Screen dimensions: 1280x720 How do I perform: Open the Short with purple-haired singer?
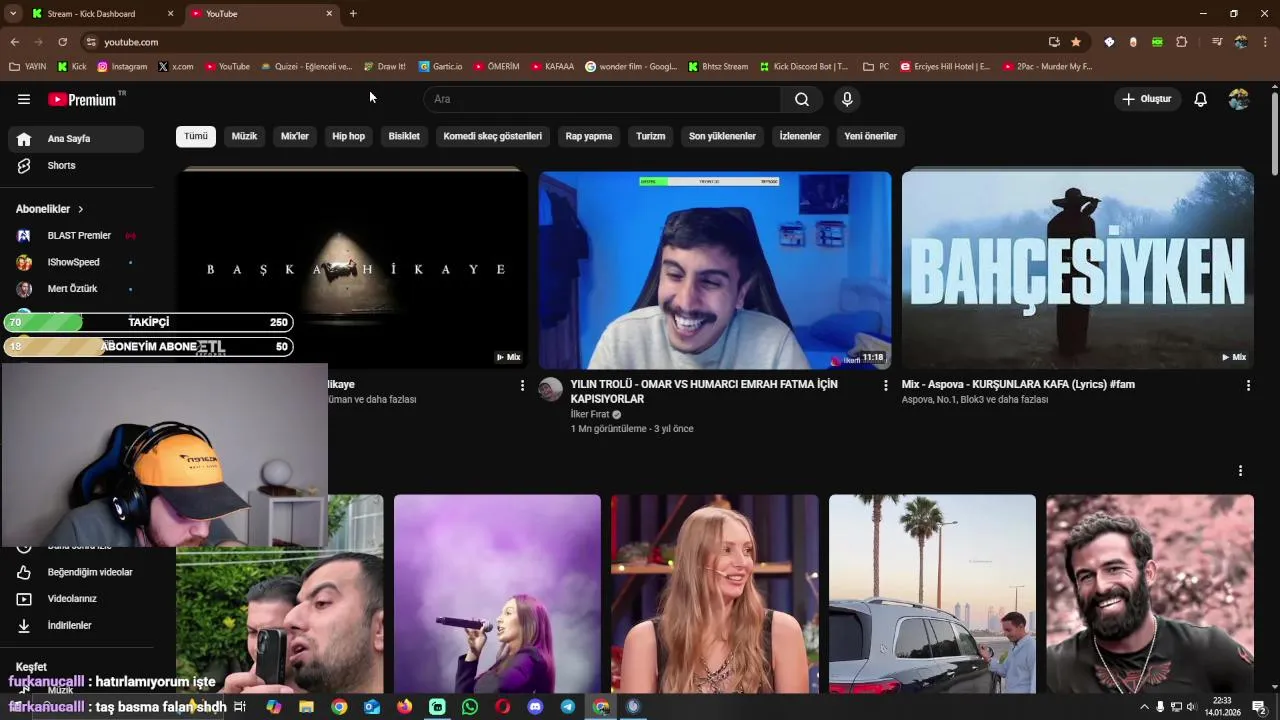(x=497, y=594)
